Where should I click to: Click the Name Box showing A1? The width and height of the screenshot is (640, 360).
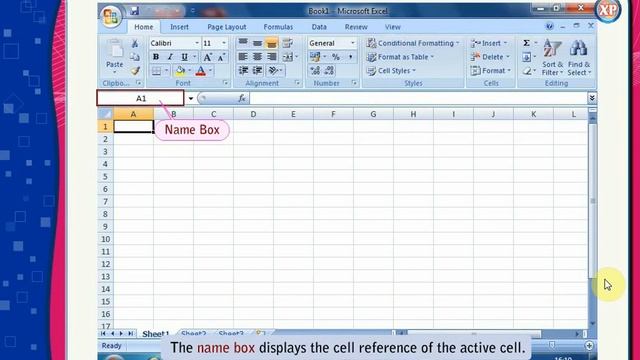pos(140,98)
